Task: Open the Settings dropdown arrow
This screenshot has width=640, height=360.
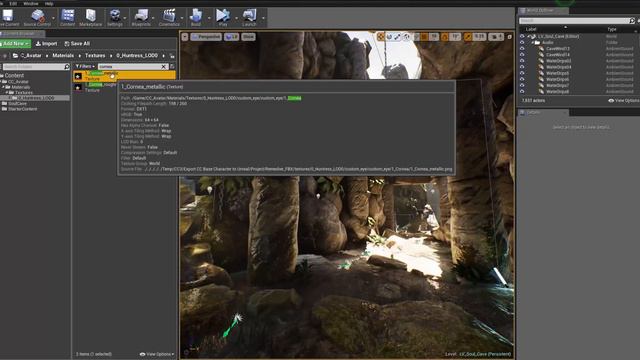Action: 125,18
